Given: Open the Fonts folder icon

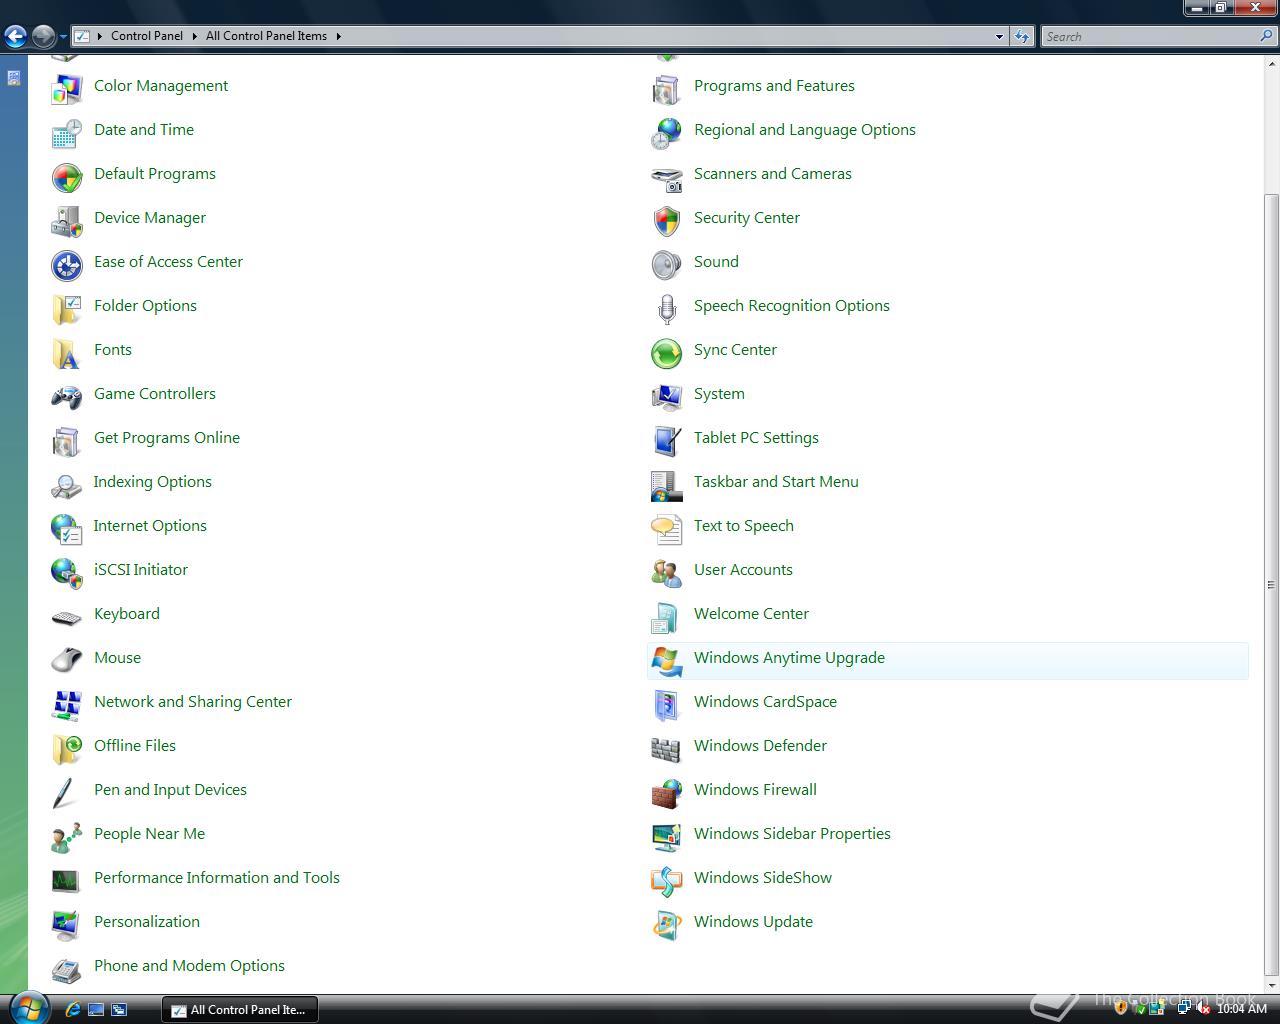Looking at the screenshot, I should click(x=66, y=352).
